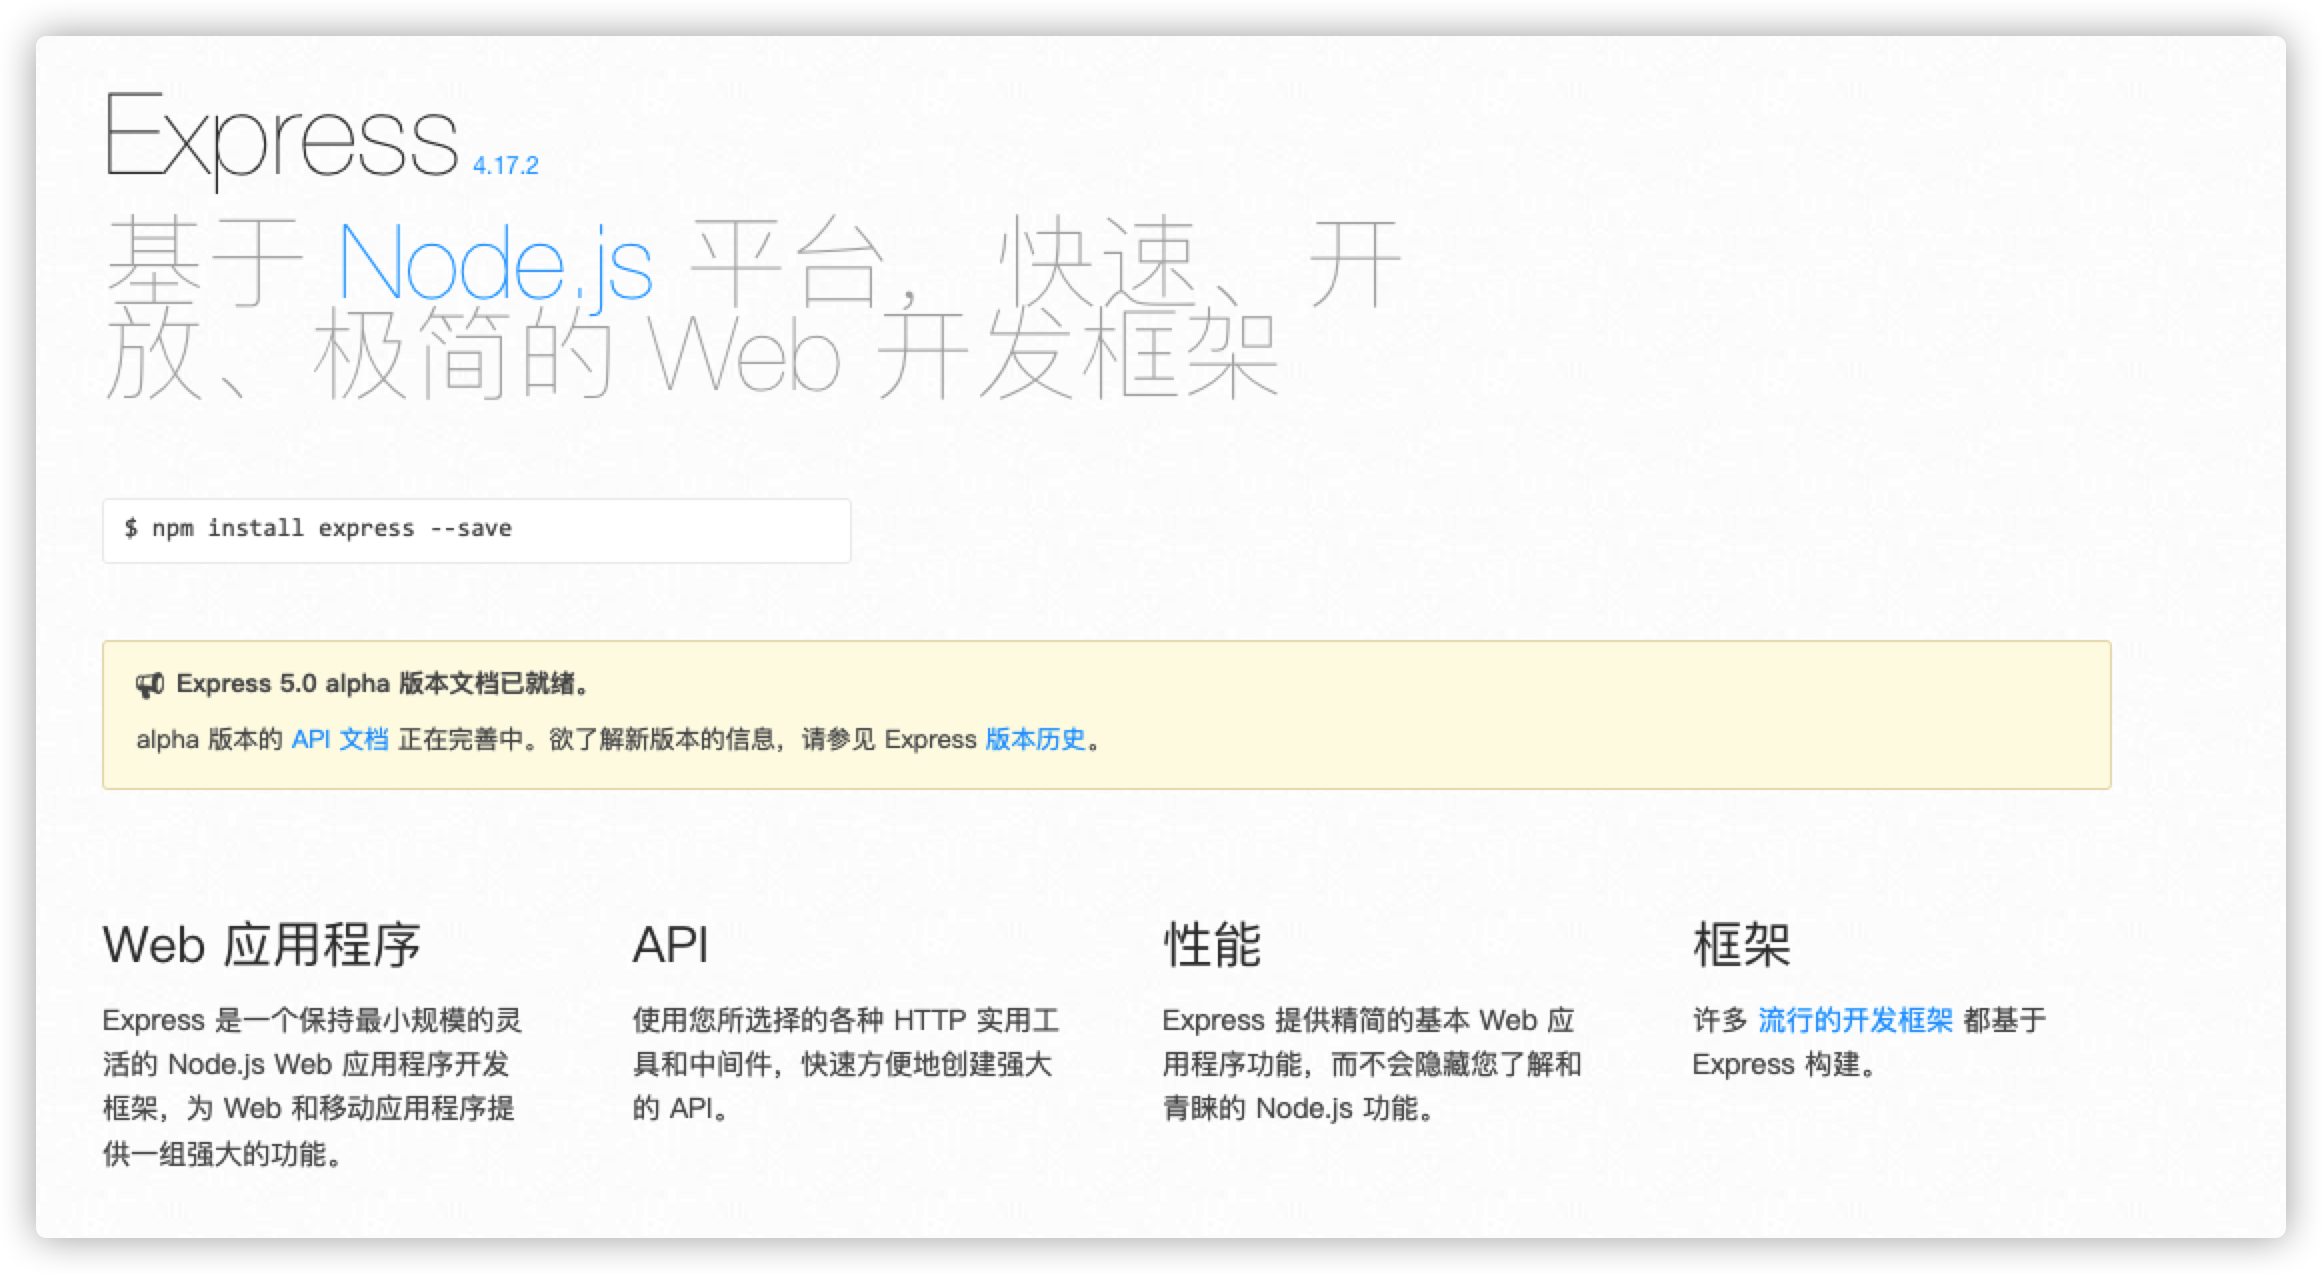Click the Web 应用程序 heading
2322x1274 pixels.
coord(262,945)
